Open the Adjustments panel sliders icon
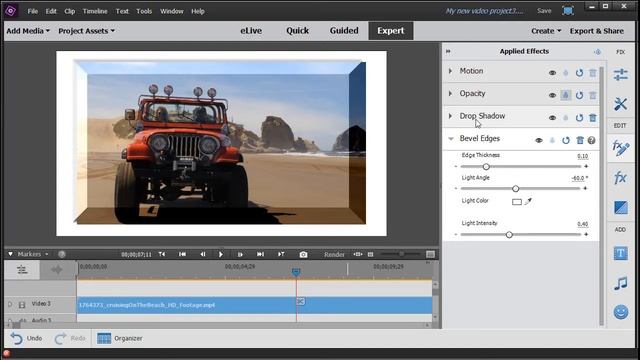640x360 pixels. point(620,75)
